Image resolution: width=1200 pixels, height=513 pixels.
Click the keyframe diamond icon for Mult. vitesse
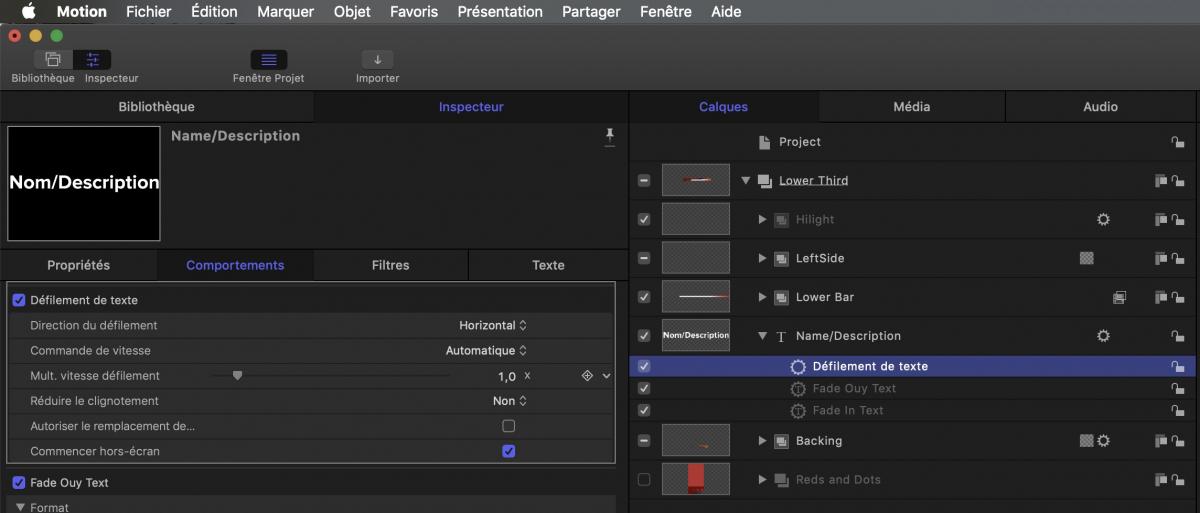pos(588,376)
